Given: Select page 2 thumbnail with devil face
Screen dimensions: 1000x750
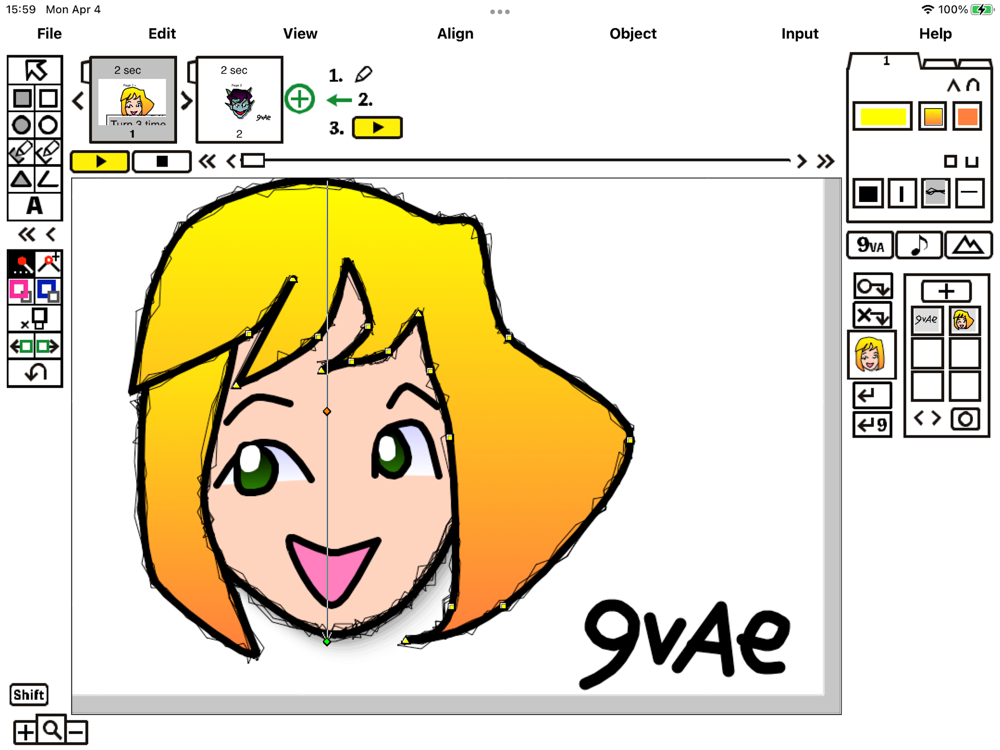Looking at the screenshot, I should pyautogui.click(x=239, y=99).
